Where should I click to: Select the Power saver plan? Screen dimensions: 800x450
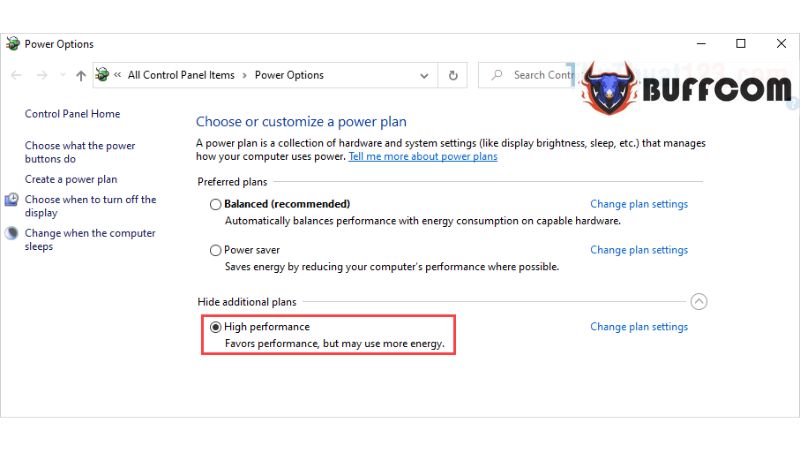215,250
